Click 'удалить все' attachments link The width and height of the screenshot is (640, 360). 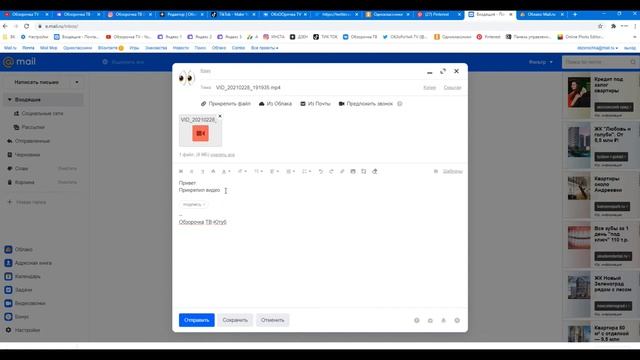click(x=222, y=155)
